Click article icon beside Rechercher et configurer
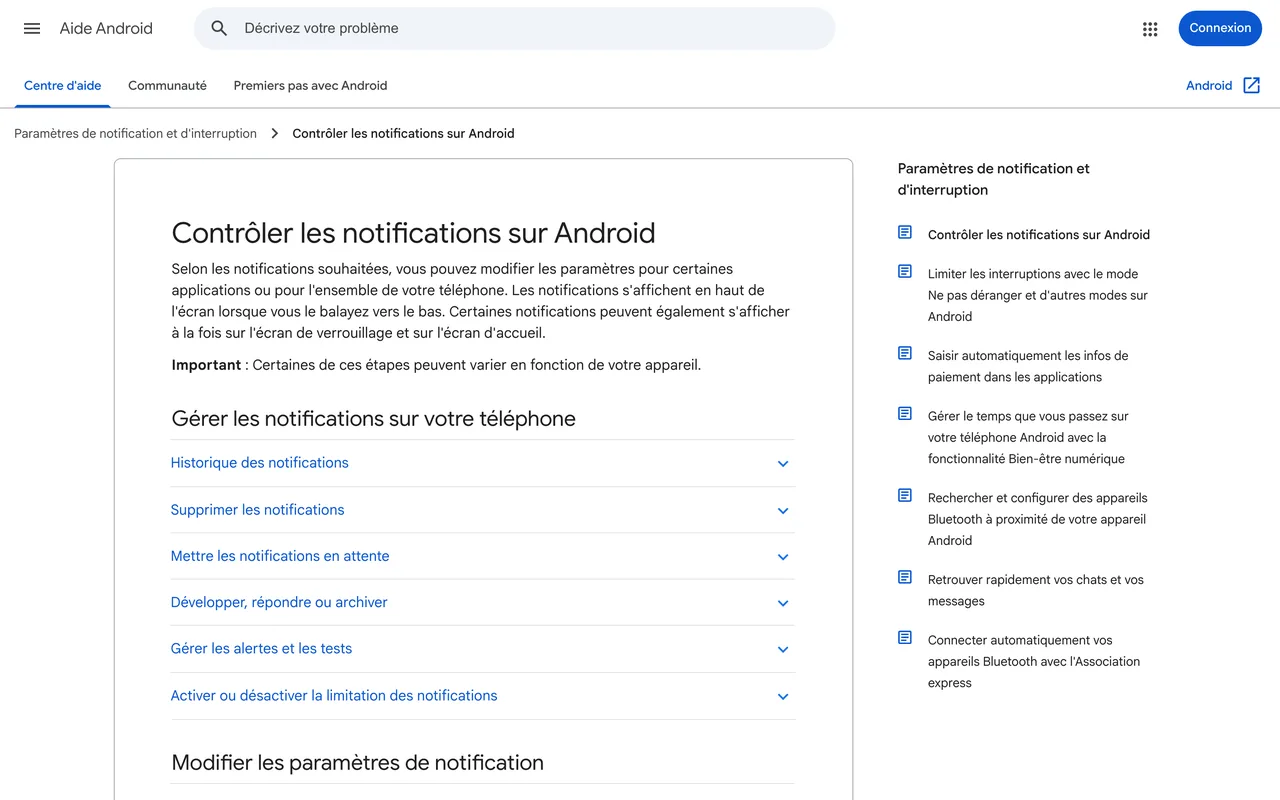The height and width of the screenshot is (800, 1280). [x=905, y=496]
